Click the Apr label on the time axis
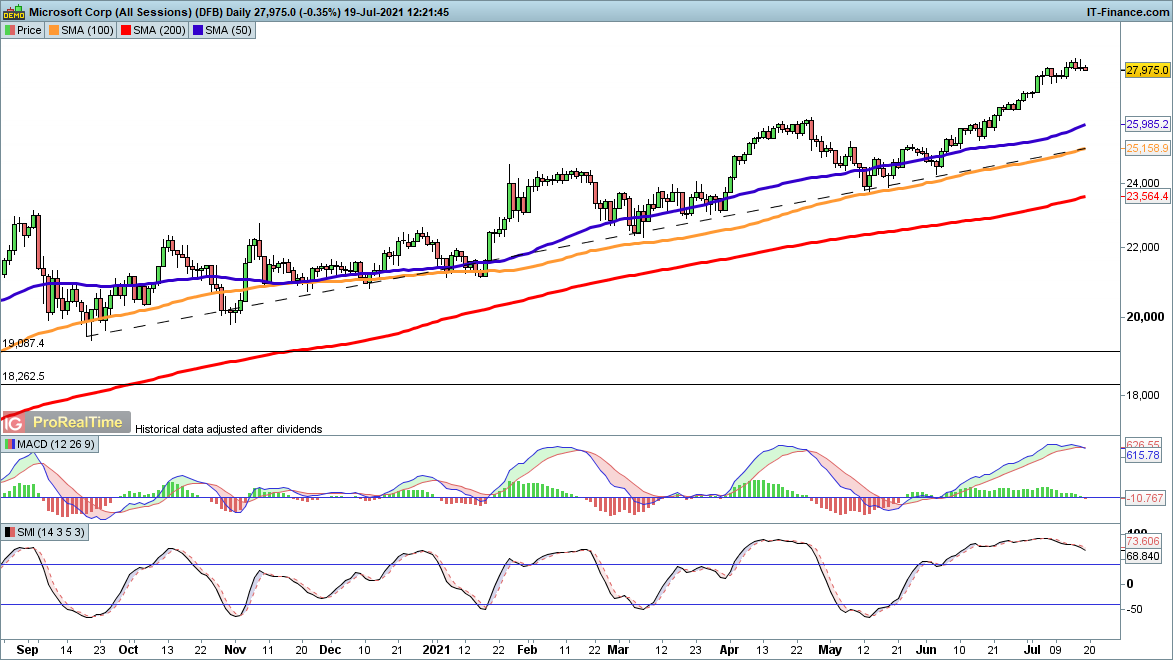Screen dimensions: 1173x660 (729, 650)
